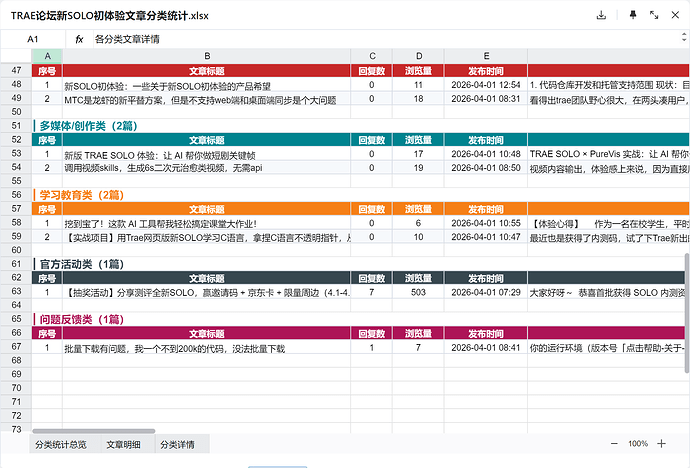Click heading 问题反馈类（1篇）
690x468 pixels.
pos(82,319)
